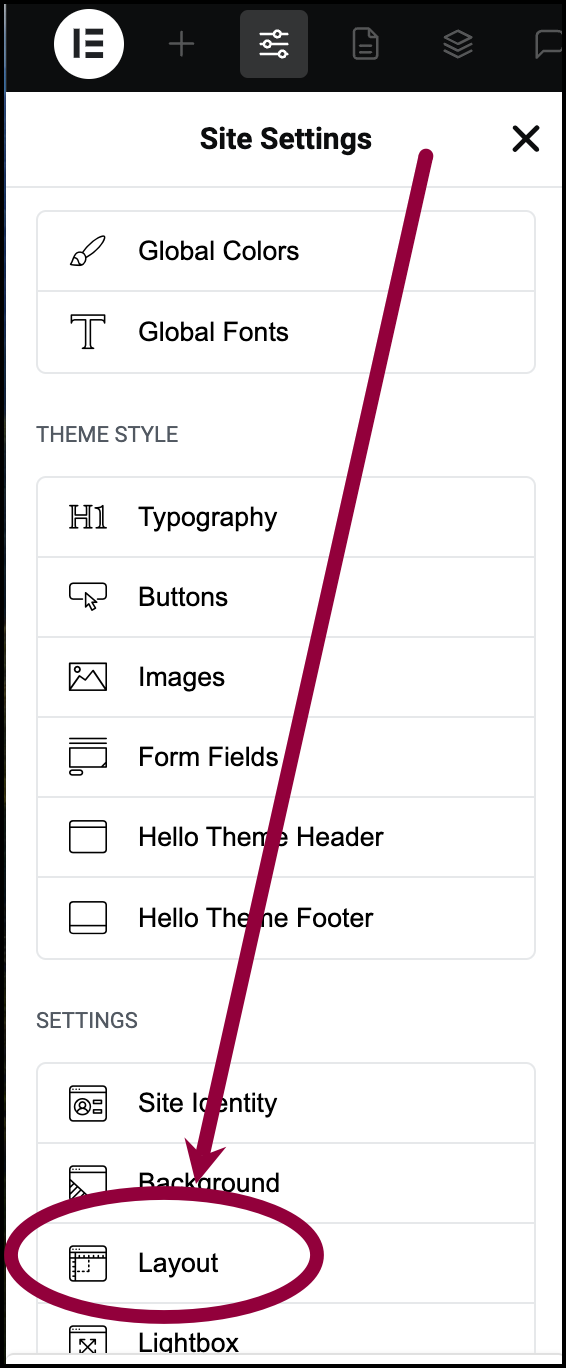Open the Structure layers icon

[457, 44]
